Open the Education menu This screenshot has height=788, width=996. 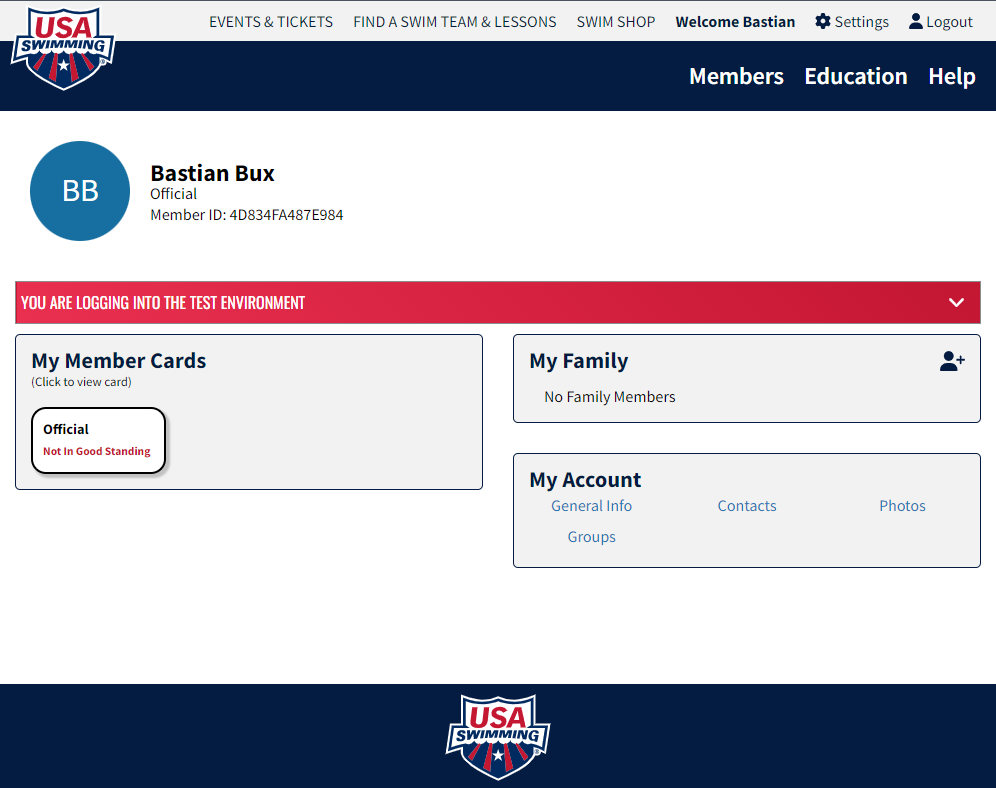[856, 76]
